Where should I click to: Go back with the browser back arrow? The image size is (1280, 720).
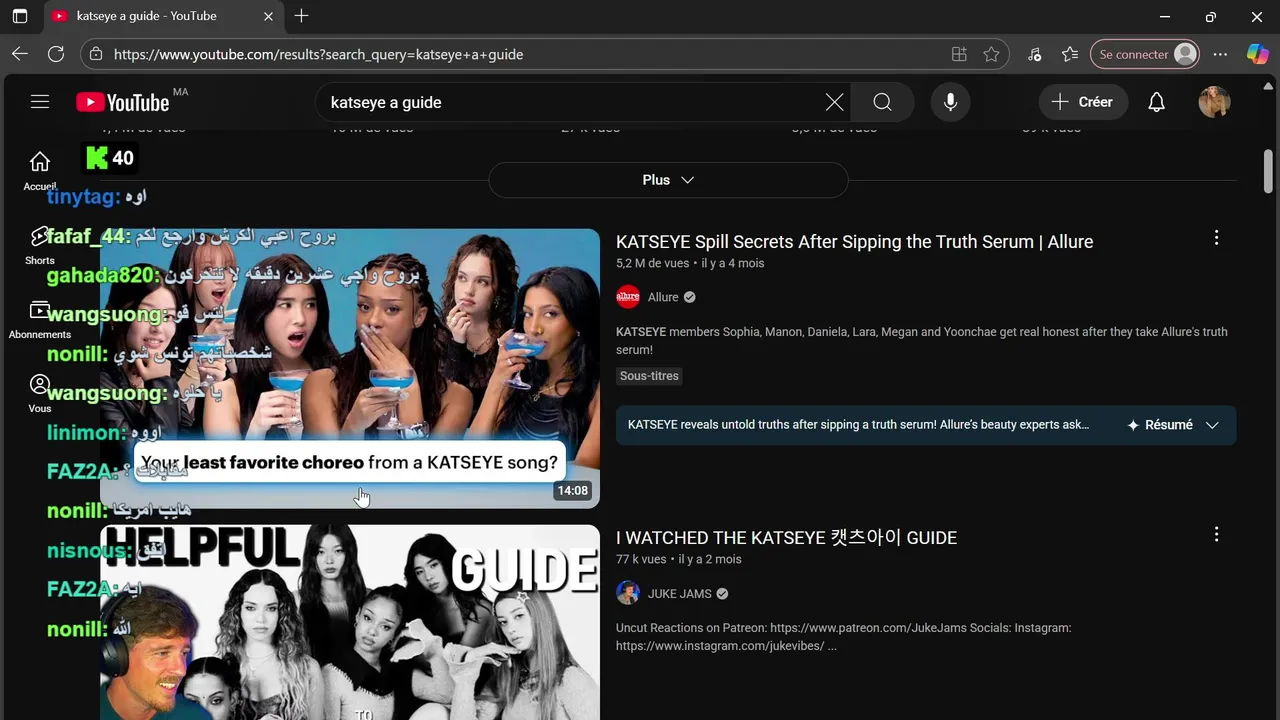click(x=20, y=54)
